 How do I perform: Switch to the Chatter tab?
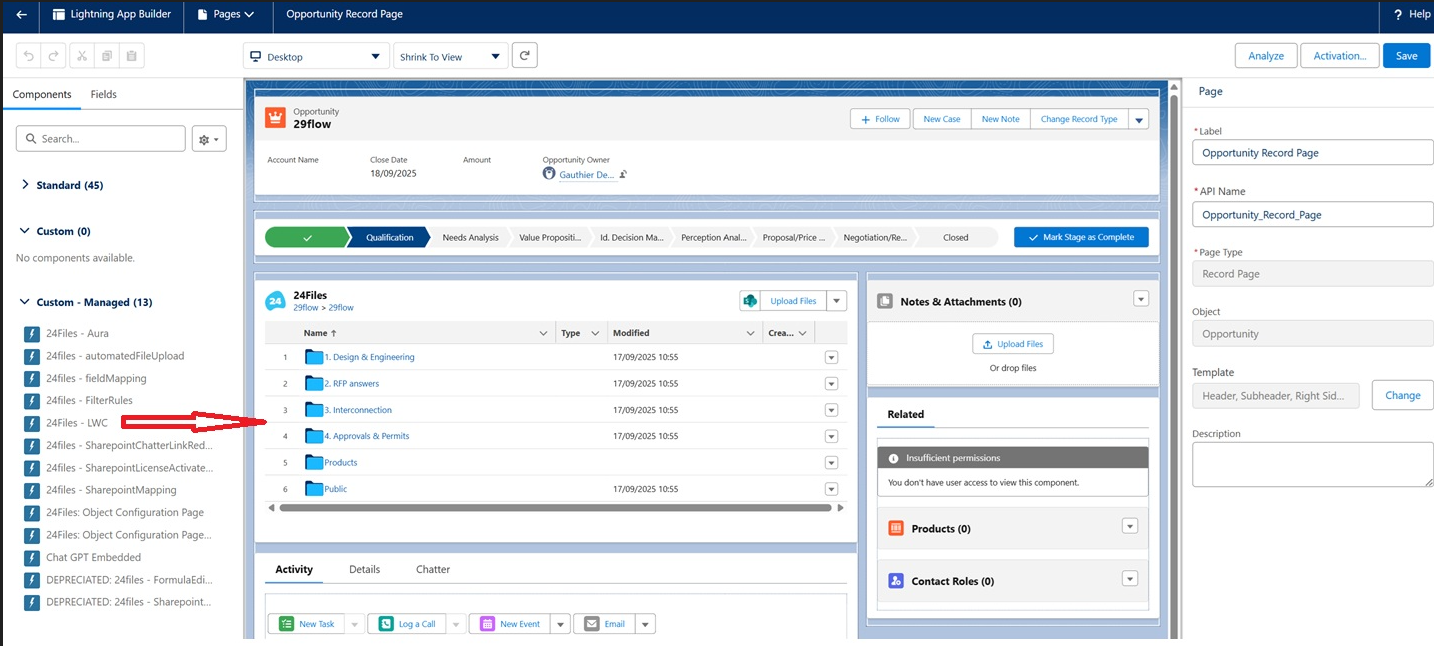432,569
